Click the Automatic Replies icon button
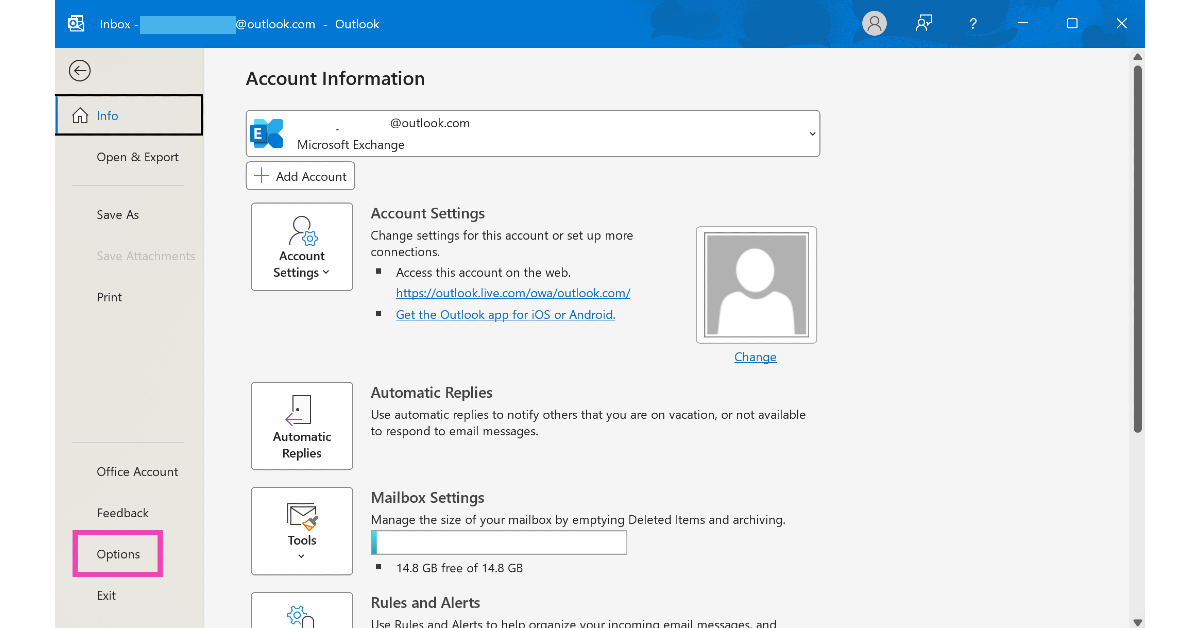Image resolution: width=1200 pixels, height=628 pixels. click(302, 426)
